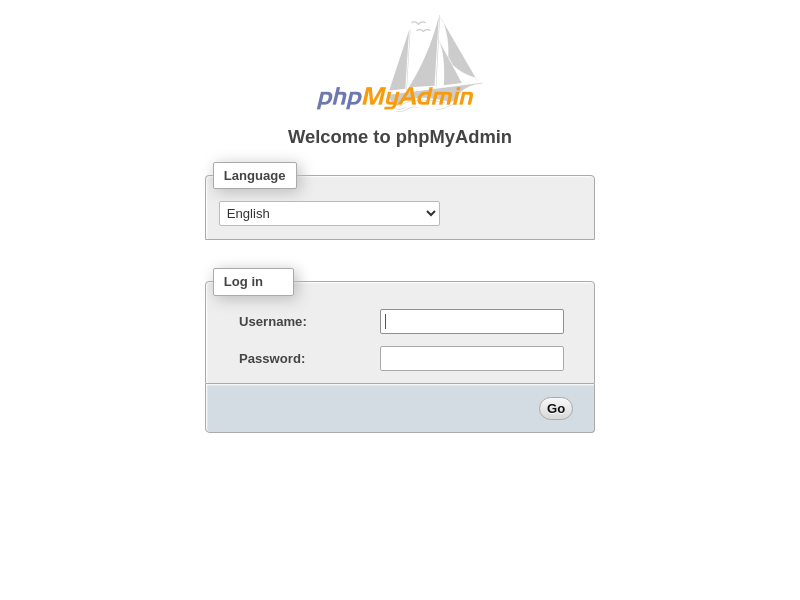This screenshot has width=800, height=600.
Task: Click the "Log in" section legend
Action: pos(243,282)
